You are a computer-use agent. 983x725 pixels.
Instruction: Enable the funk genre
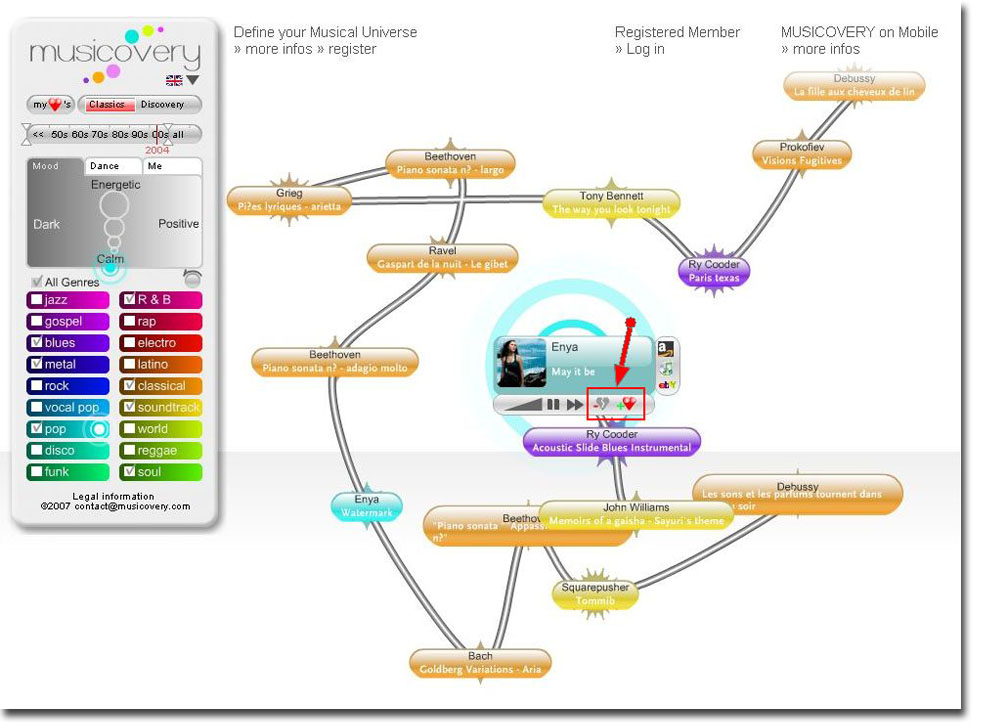coord(37,472)
